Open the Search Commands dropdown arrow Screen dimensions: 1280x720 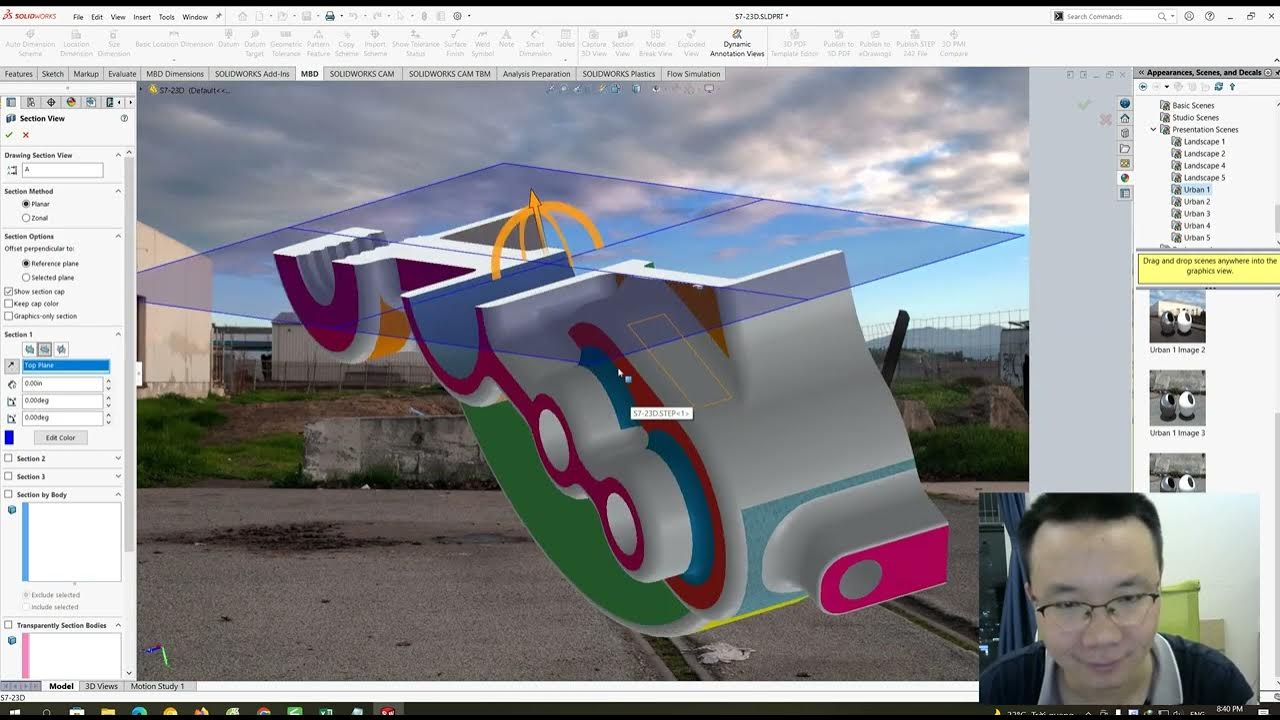[x=1173, y=16]
